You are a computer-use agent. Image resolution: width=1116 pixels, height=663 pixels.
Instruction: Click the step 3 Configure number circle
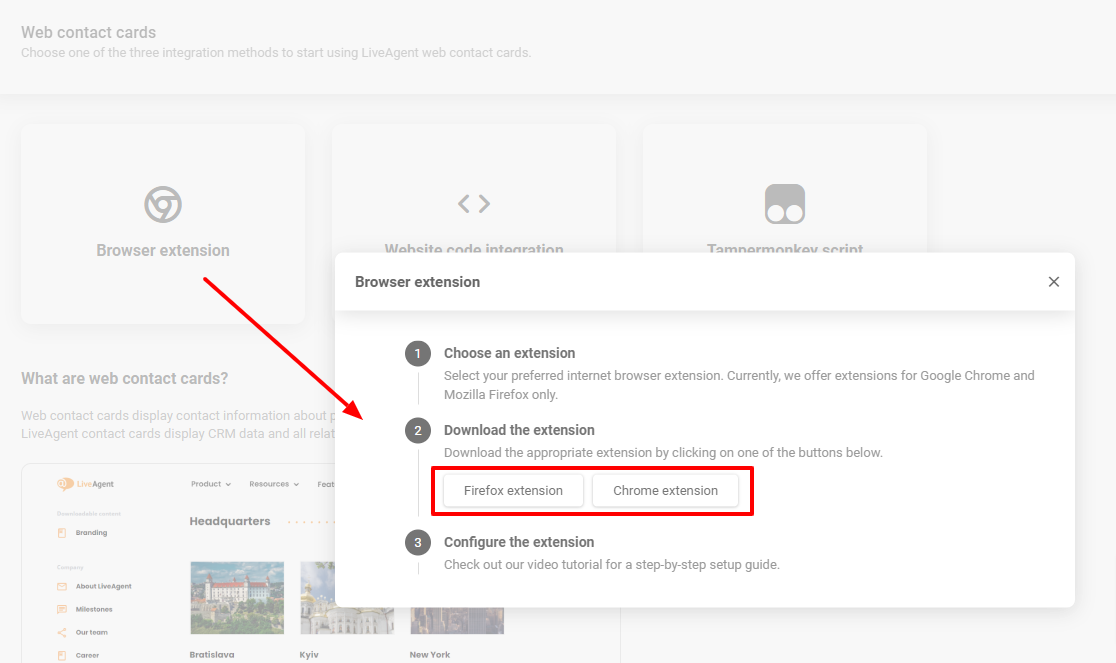pyautogui.click(x=418, y=543)
